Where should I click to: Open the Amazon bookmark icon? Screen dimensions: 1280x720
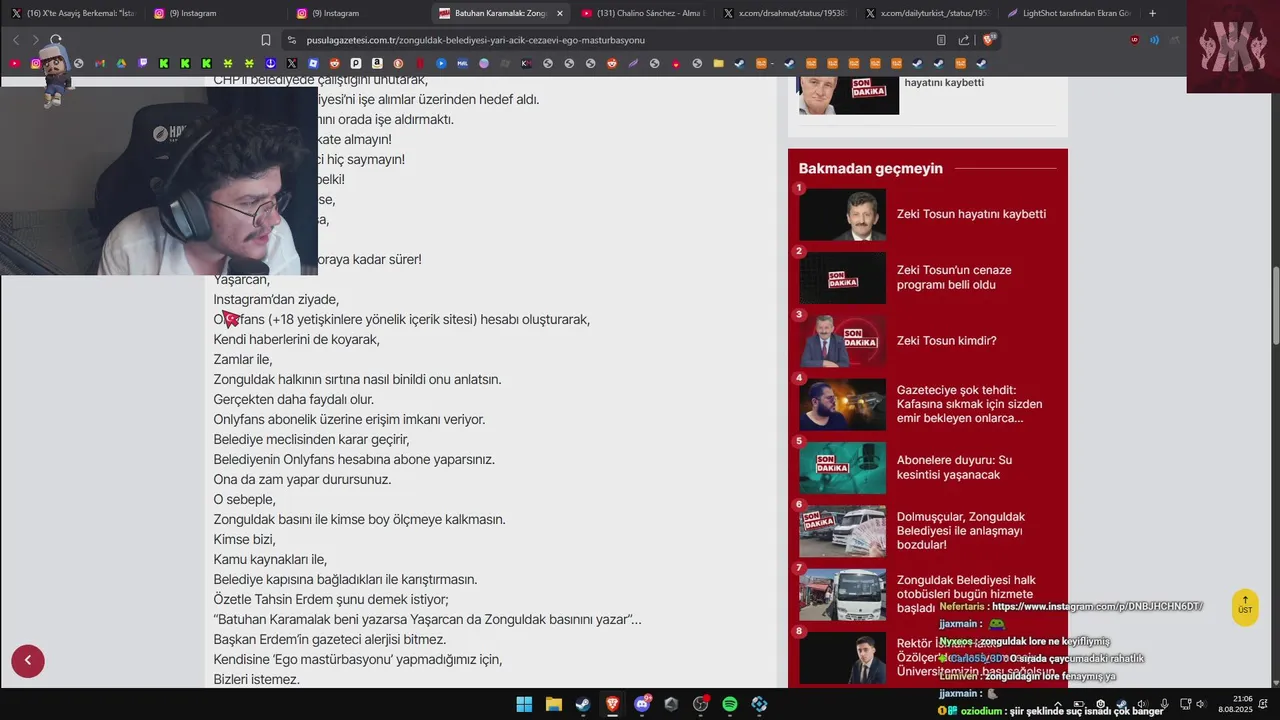[377, 63]
